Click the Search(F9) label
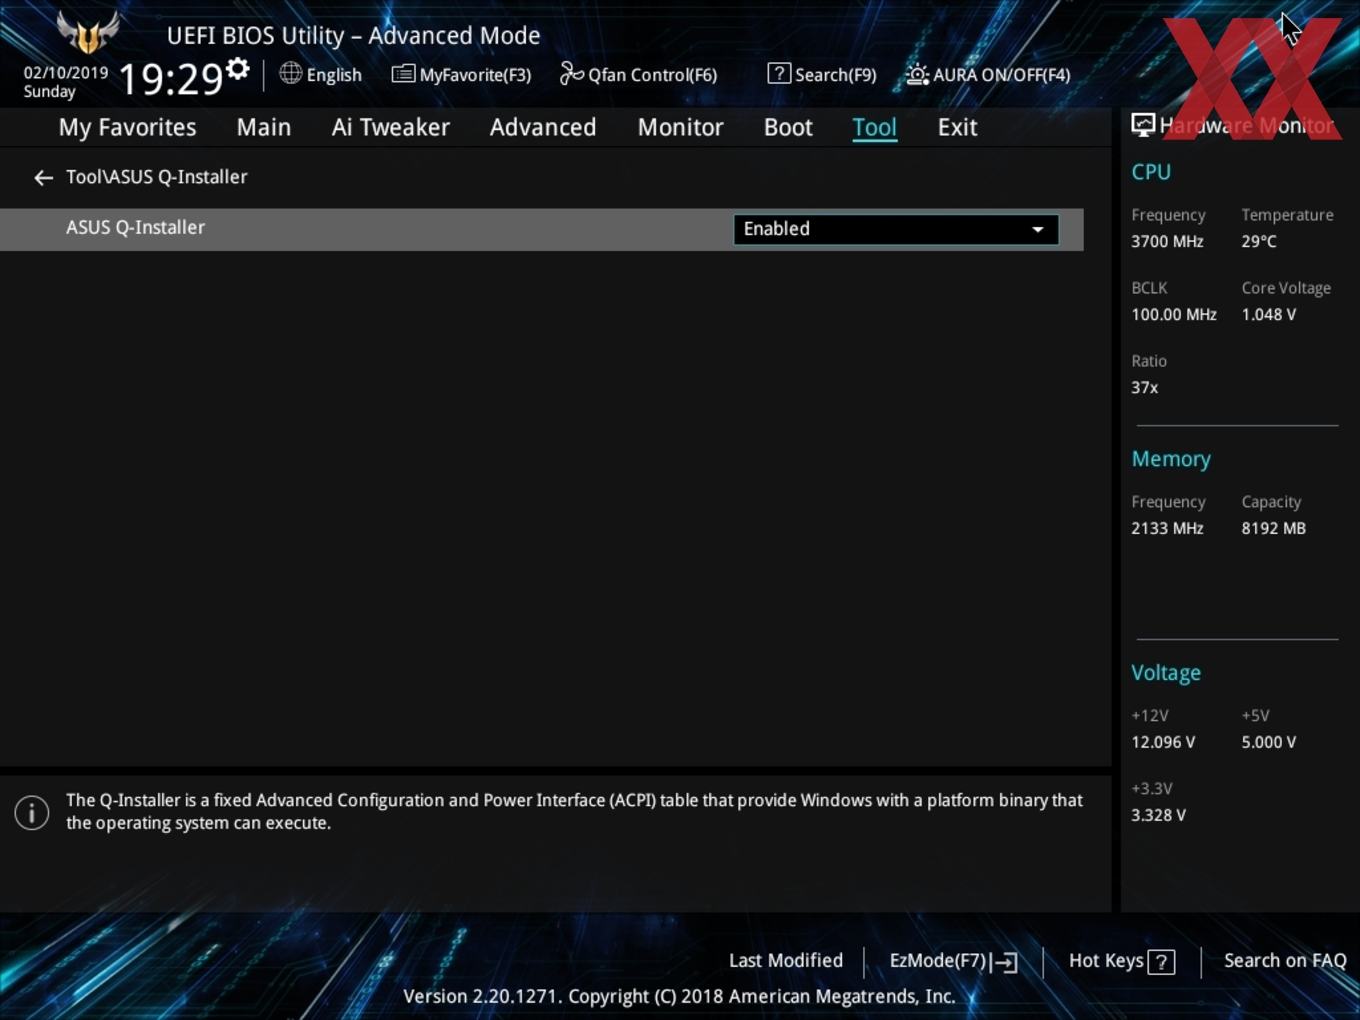 836,75
